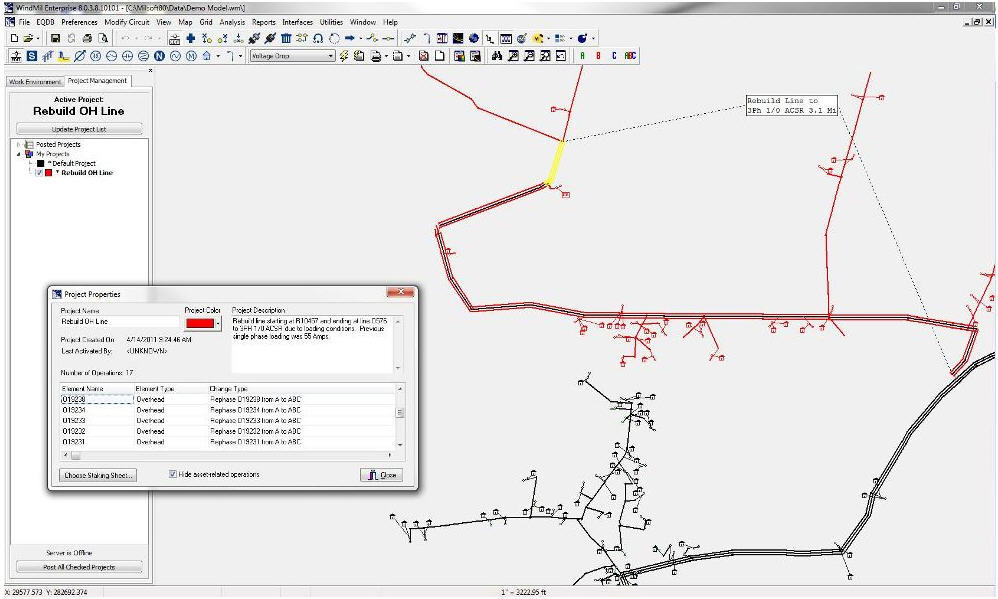Click Choose Staking Sheet button
The height and width of the screenshot is (599, 998).
click(98, 475)
